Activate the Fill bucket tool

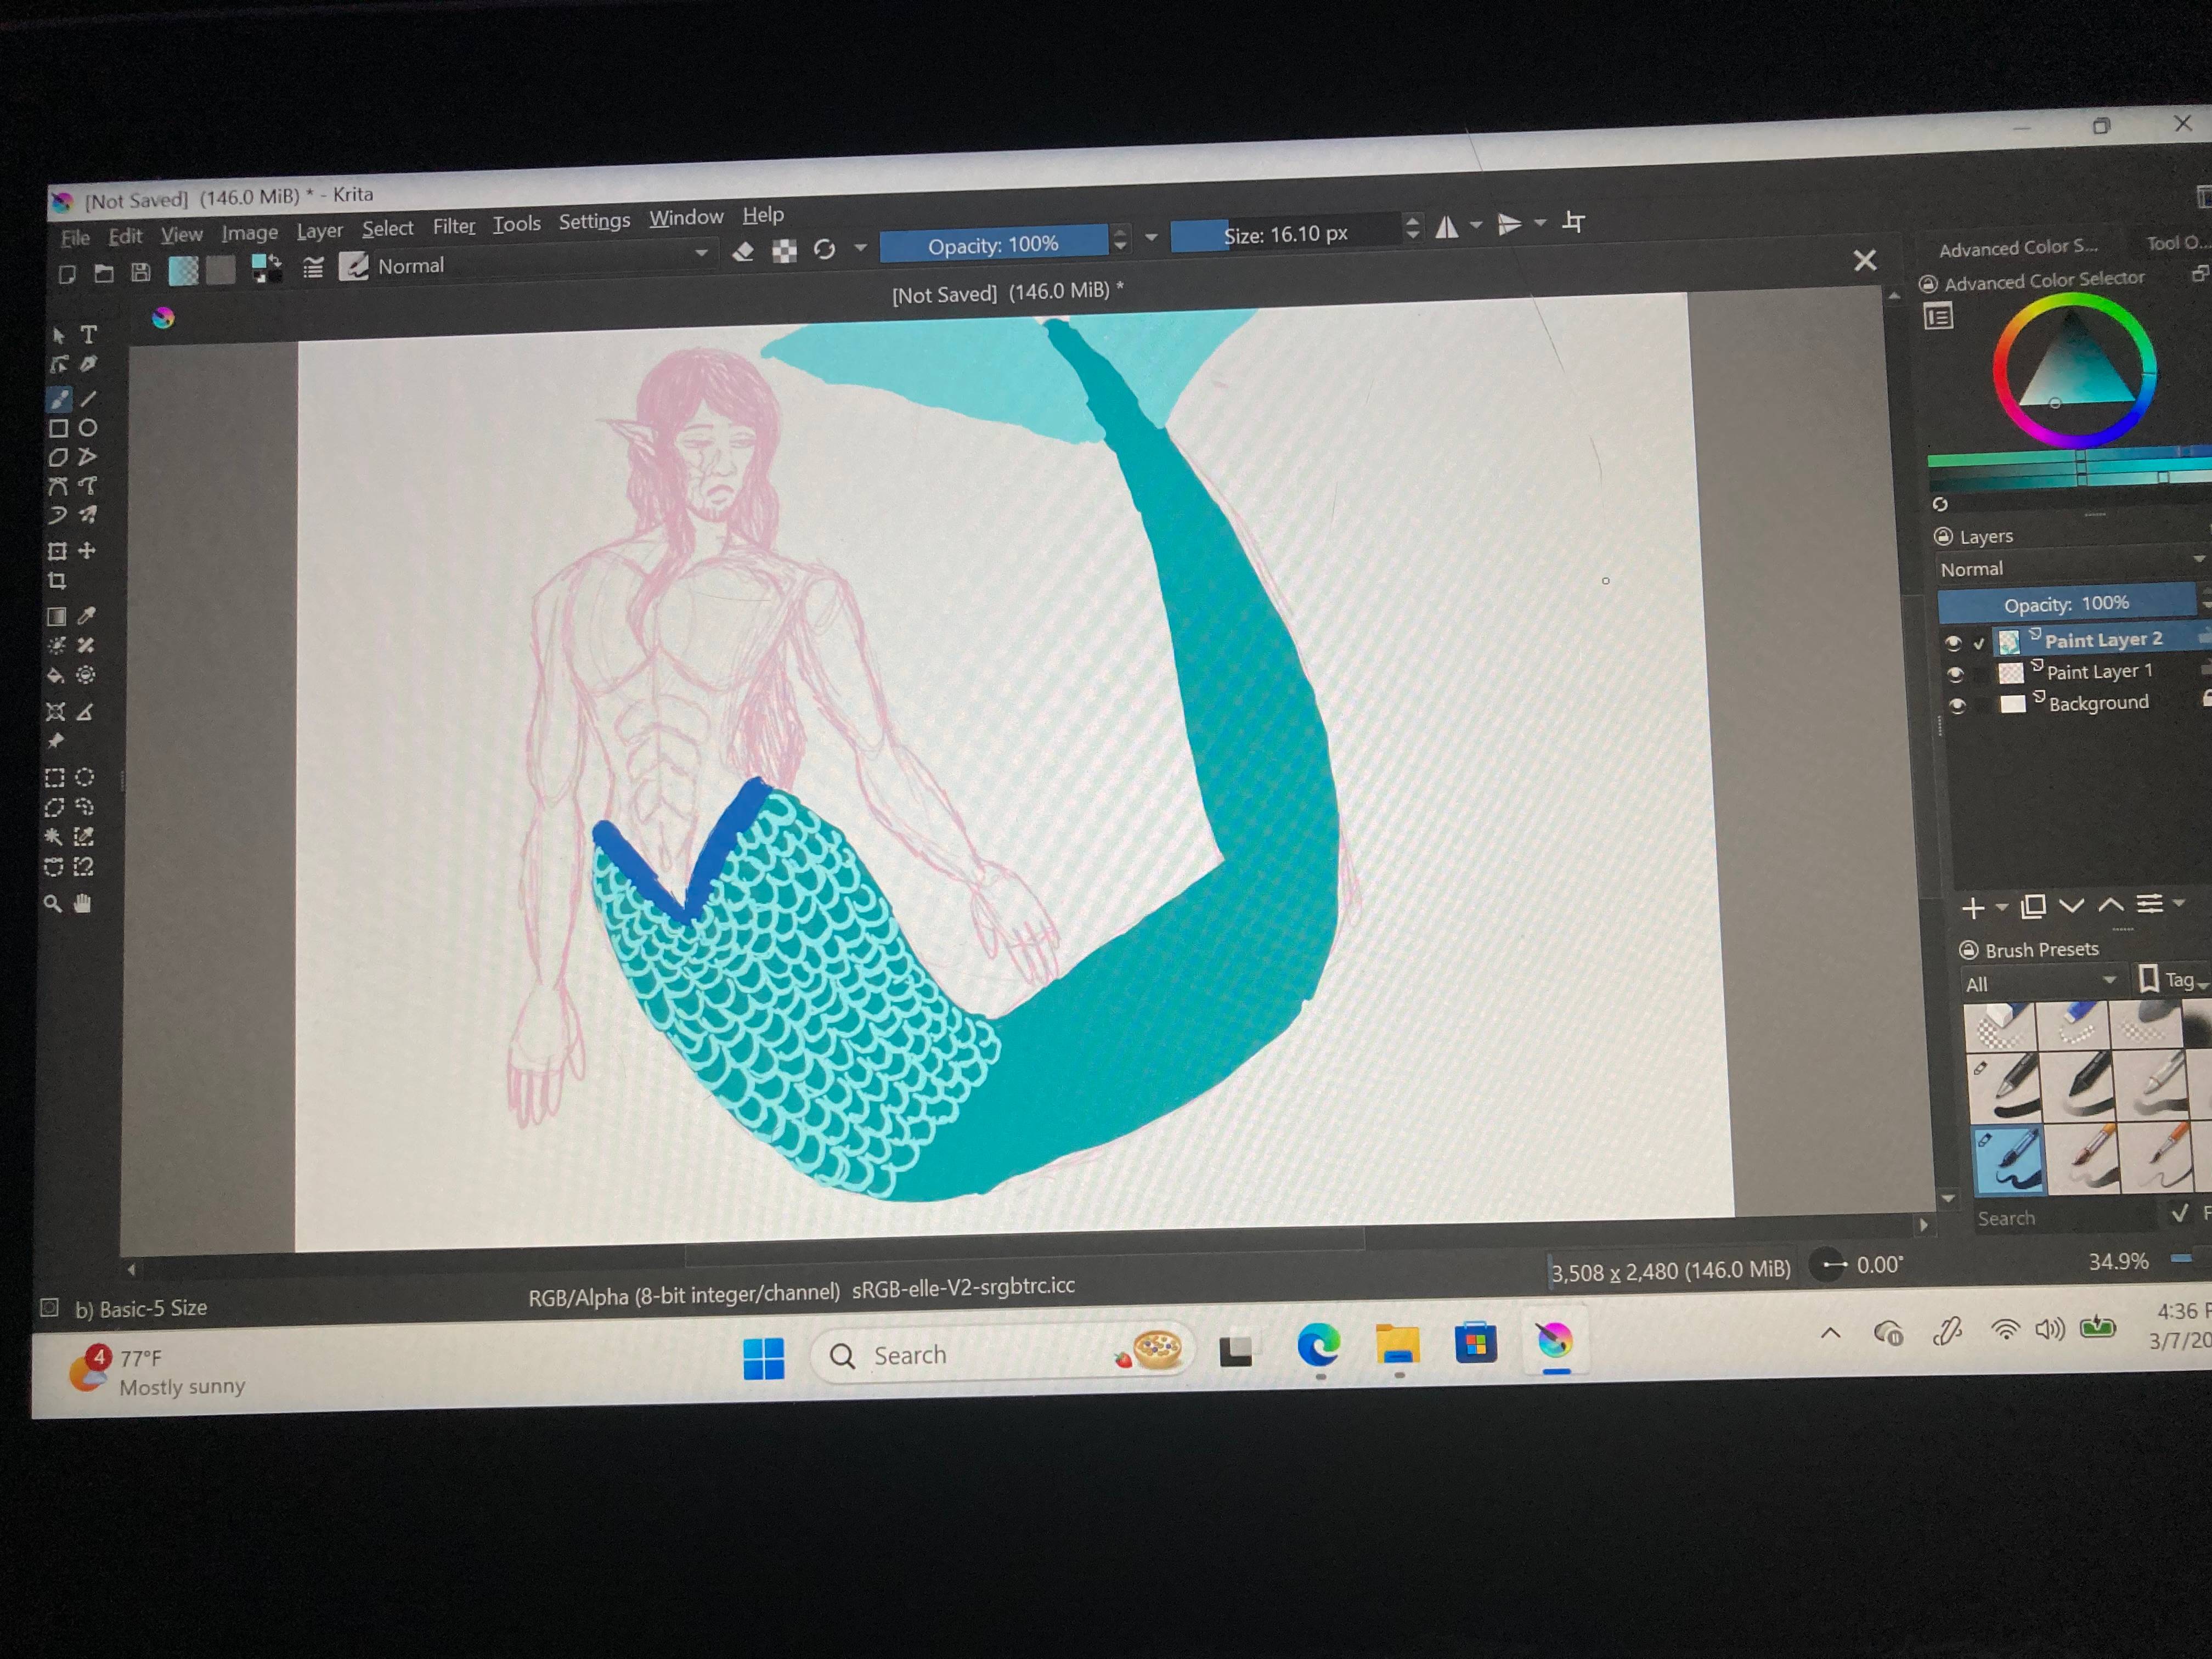(x=56, y=676)
